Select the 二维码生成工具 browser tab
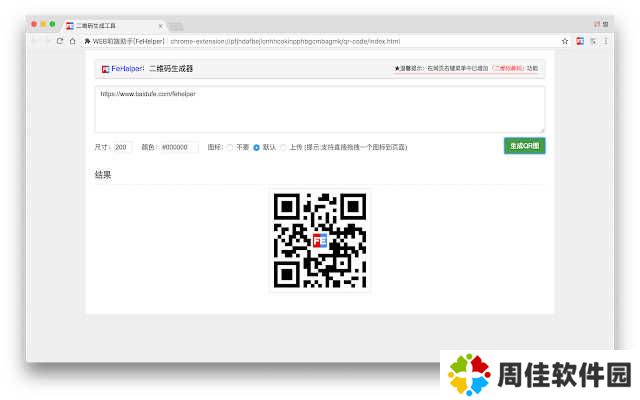Viewport: 640px width, 400px height. pyautogui.click(x=112, y=24)
